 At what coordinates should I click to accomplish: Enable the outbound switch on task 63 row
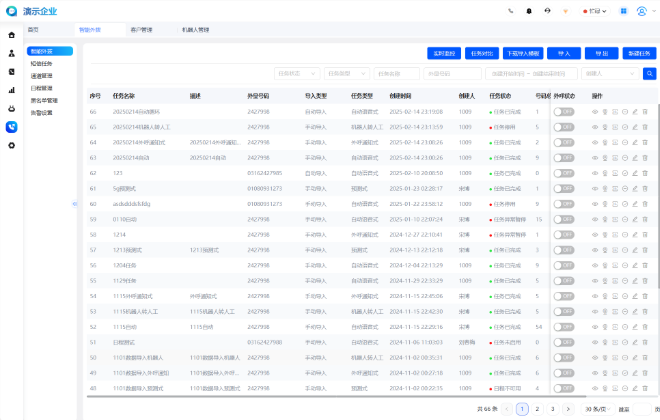565,157
